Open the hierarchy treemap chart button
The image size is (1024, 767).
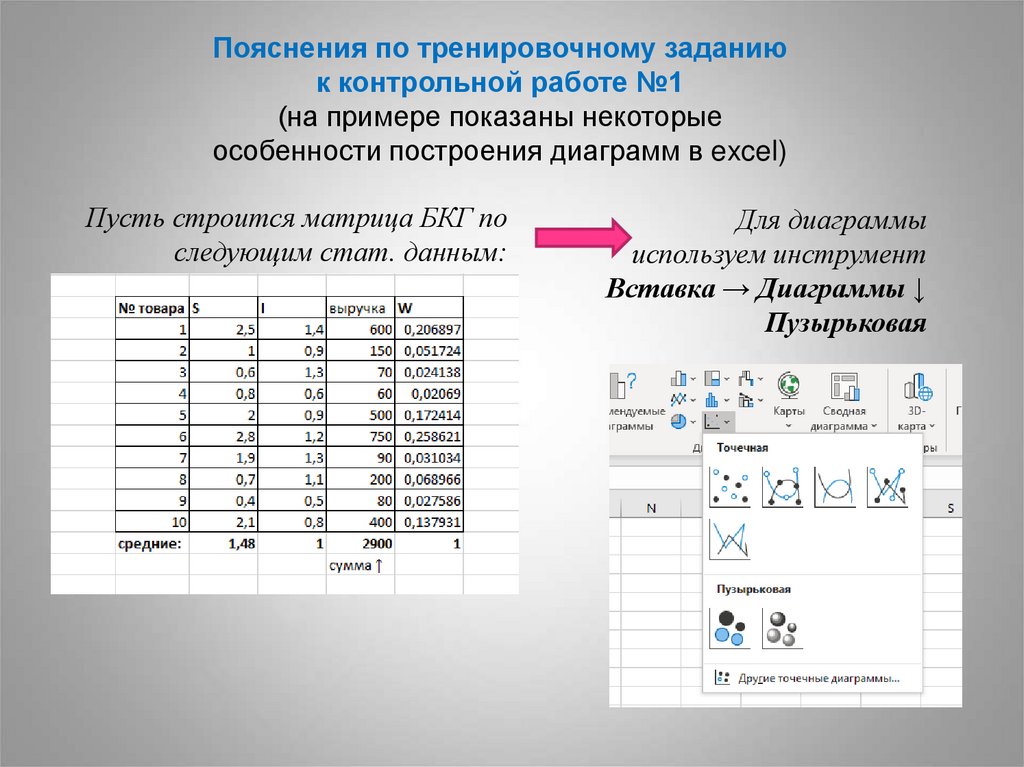[712, 378]
